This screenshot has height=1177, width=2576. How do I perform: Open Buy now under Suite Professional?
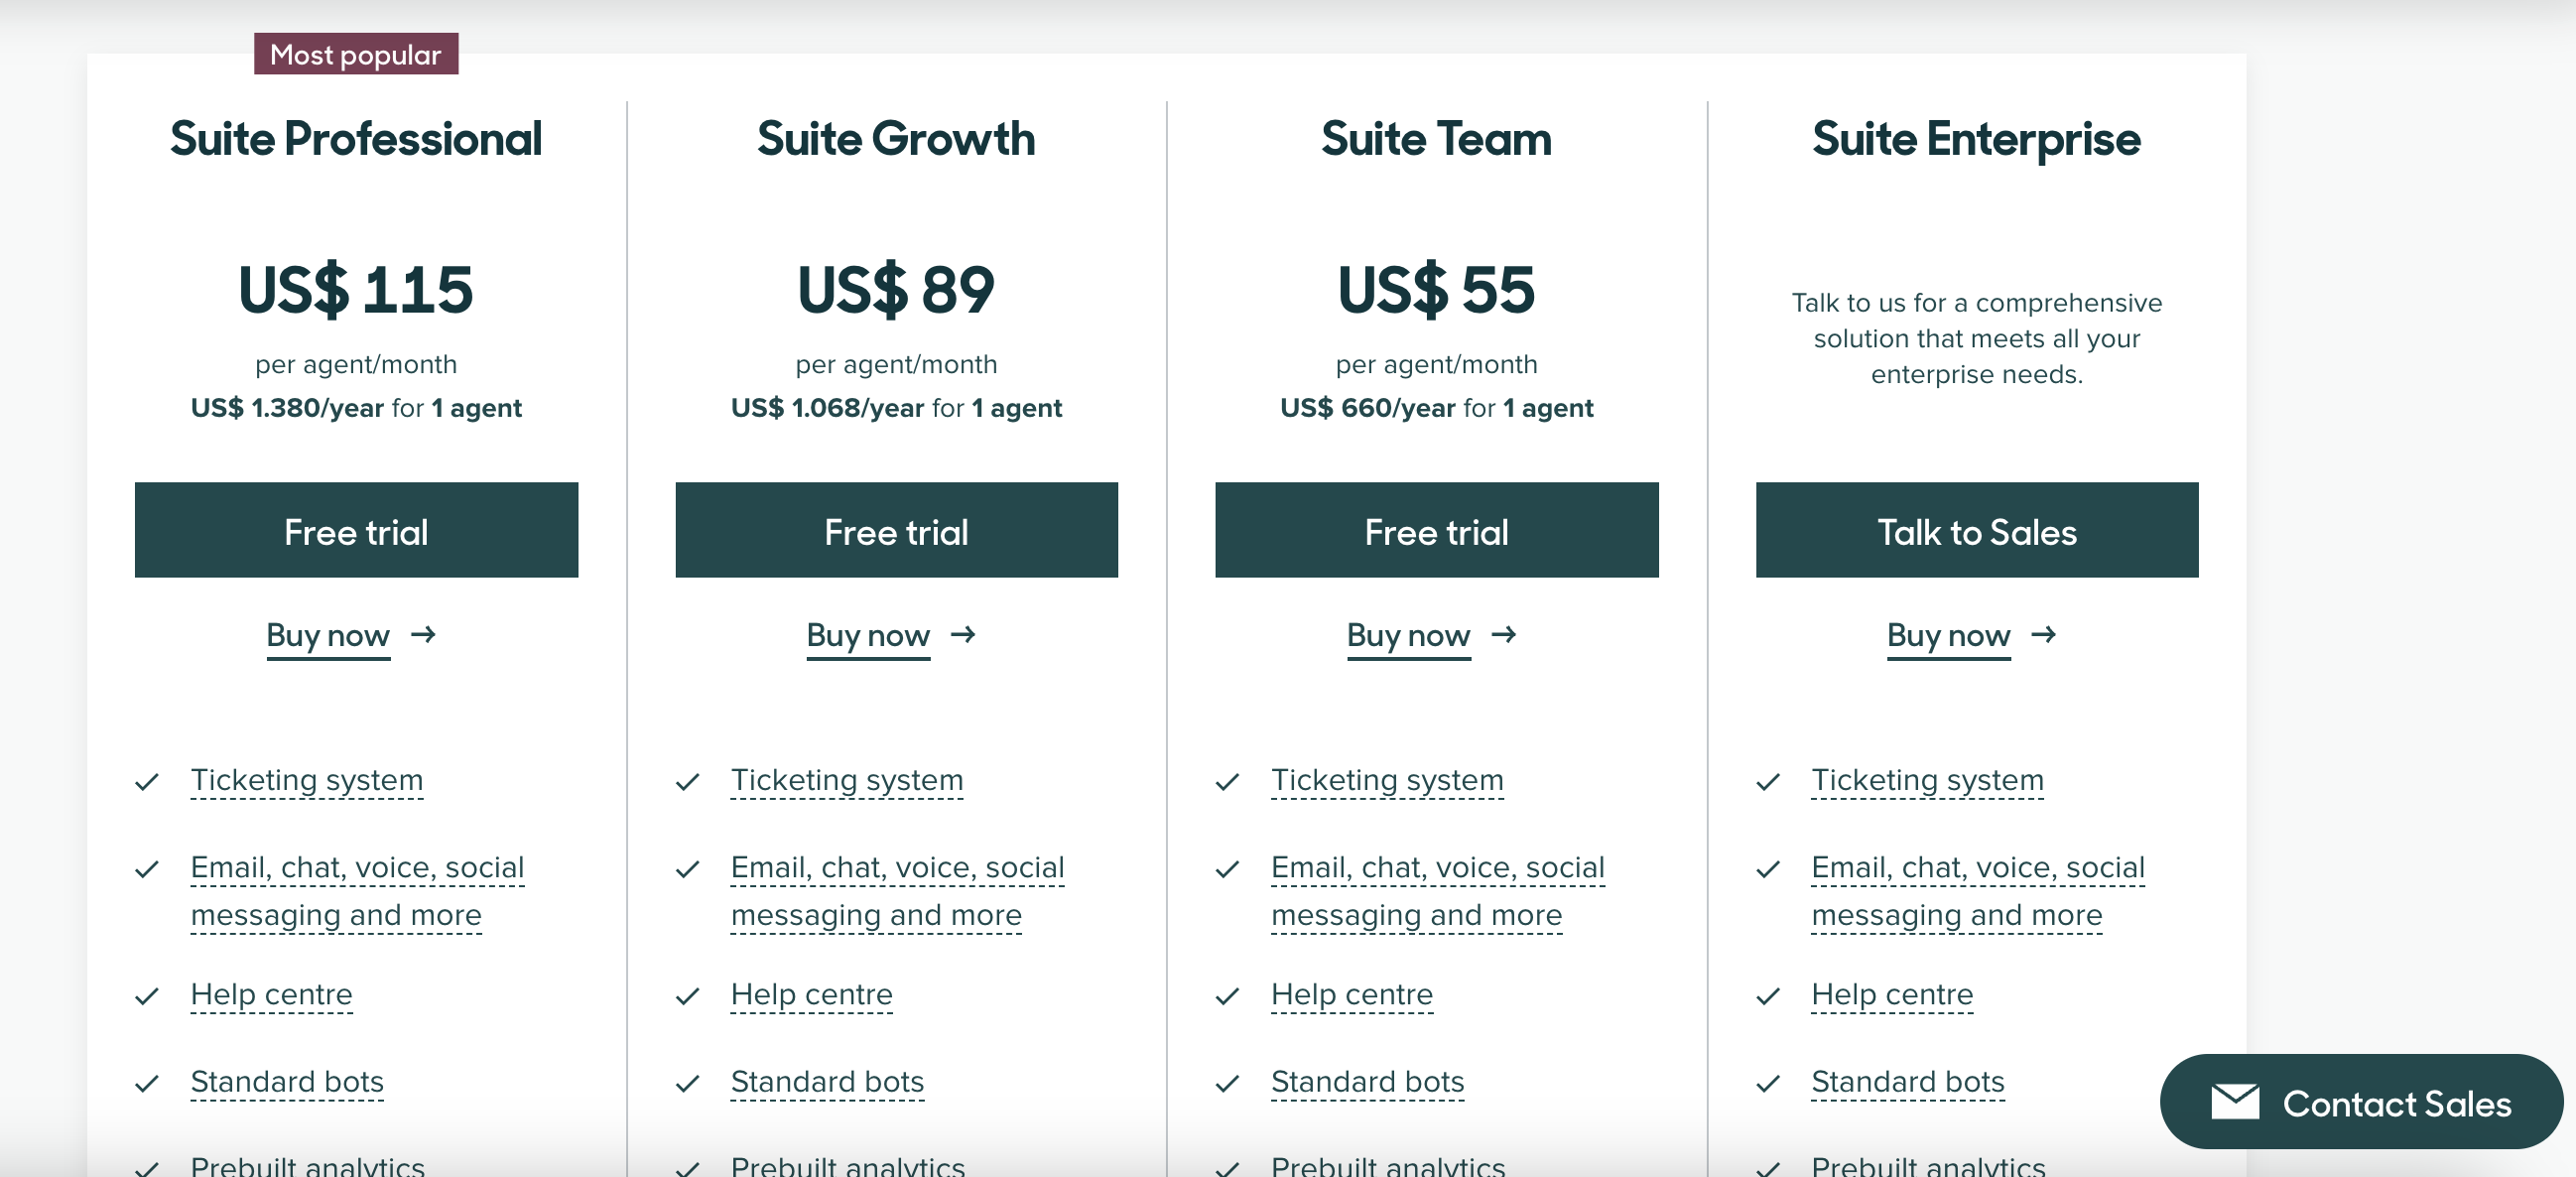[x=328, y=635]
